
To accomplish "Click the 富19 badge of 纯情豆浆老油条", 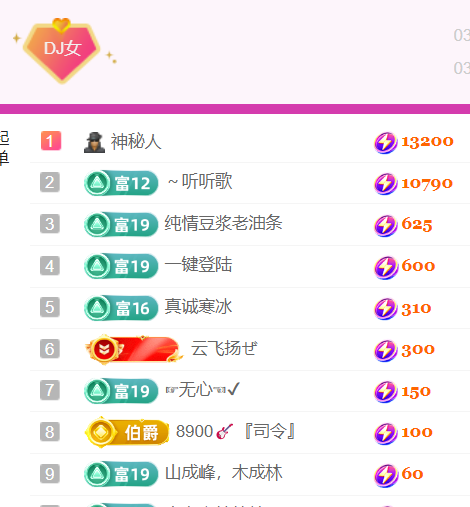I will pyautogui.click(x=121, y=224).
